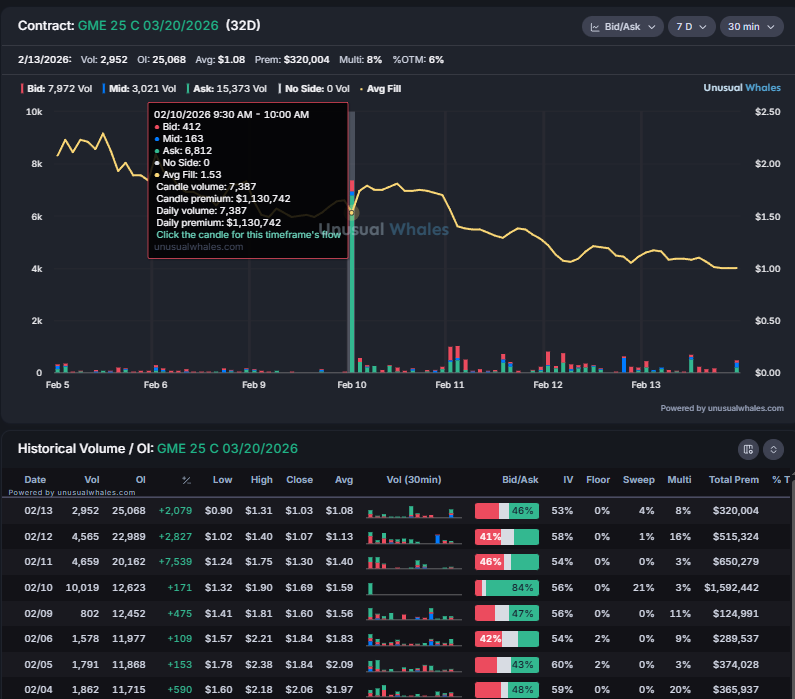Click the Multi column header
Screen dimensions: 795x699
coord(679,480)
